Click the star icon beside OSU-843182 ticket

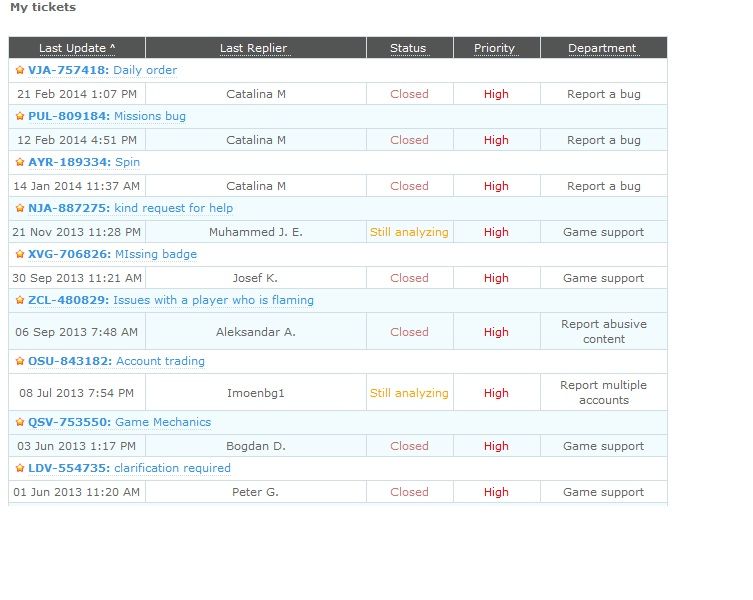pos(20,362)
